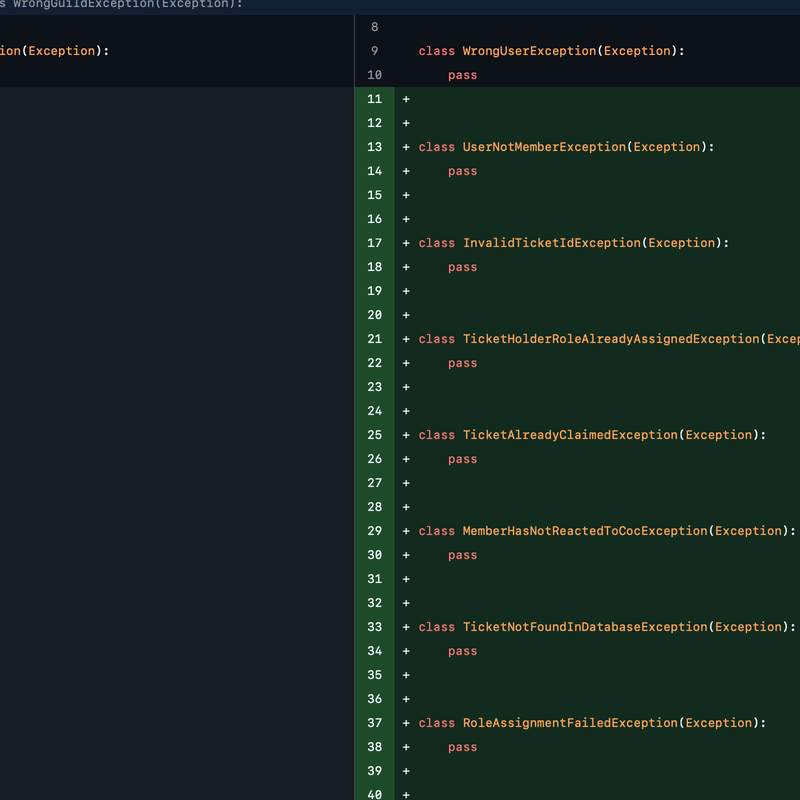Click the pass statement on line 34
The width and height of the screenshot is (800, 800).
click(462, 650)
